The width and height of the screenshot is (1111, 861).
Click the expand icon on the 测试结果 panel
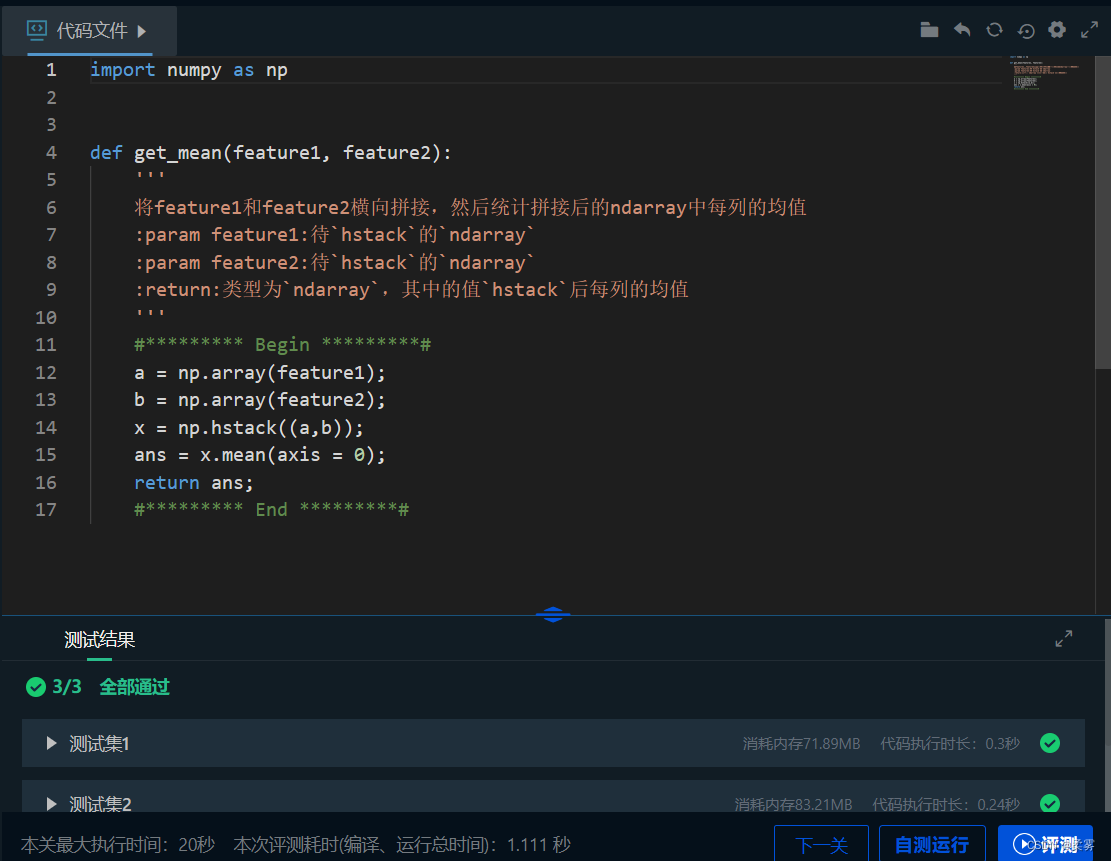[1063, 638]
